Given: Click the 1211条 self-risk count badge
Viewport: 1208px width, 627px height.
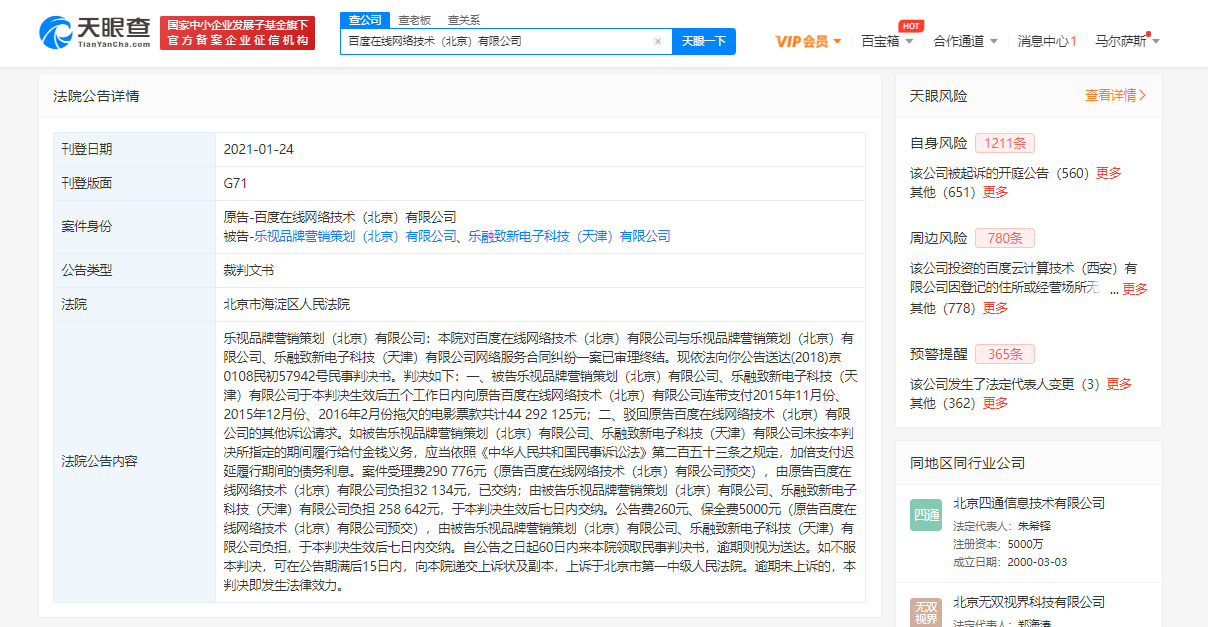Looking at the screenshot, I should click(x=1005, y=143).
